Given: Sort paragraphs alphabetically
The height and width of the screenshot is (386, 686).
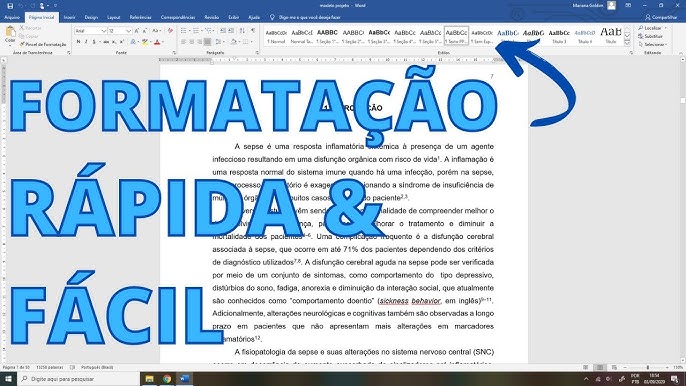Looking at the screenshot, I should pyautogui.click(x=242, y=31).
